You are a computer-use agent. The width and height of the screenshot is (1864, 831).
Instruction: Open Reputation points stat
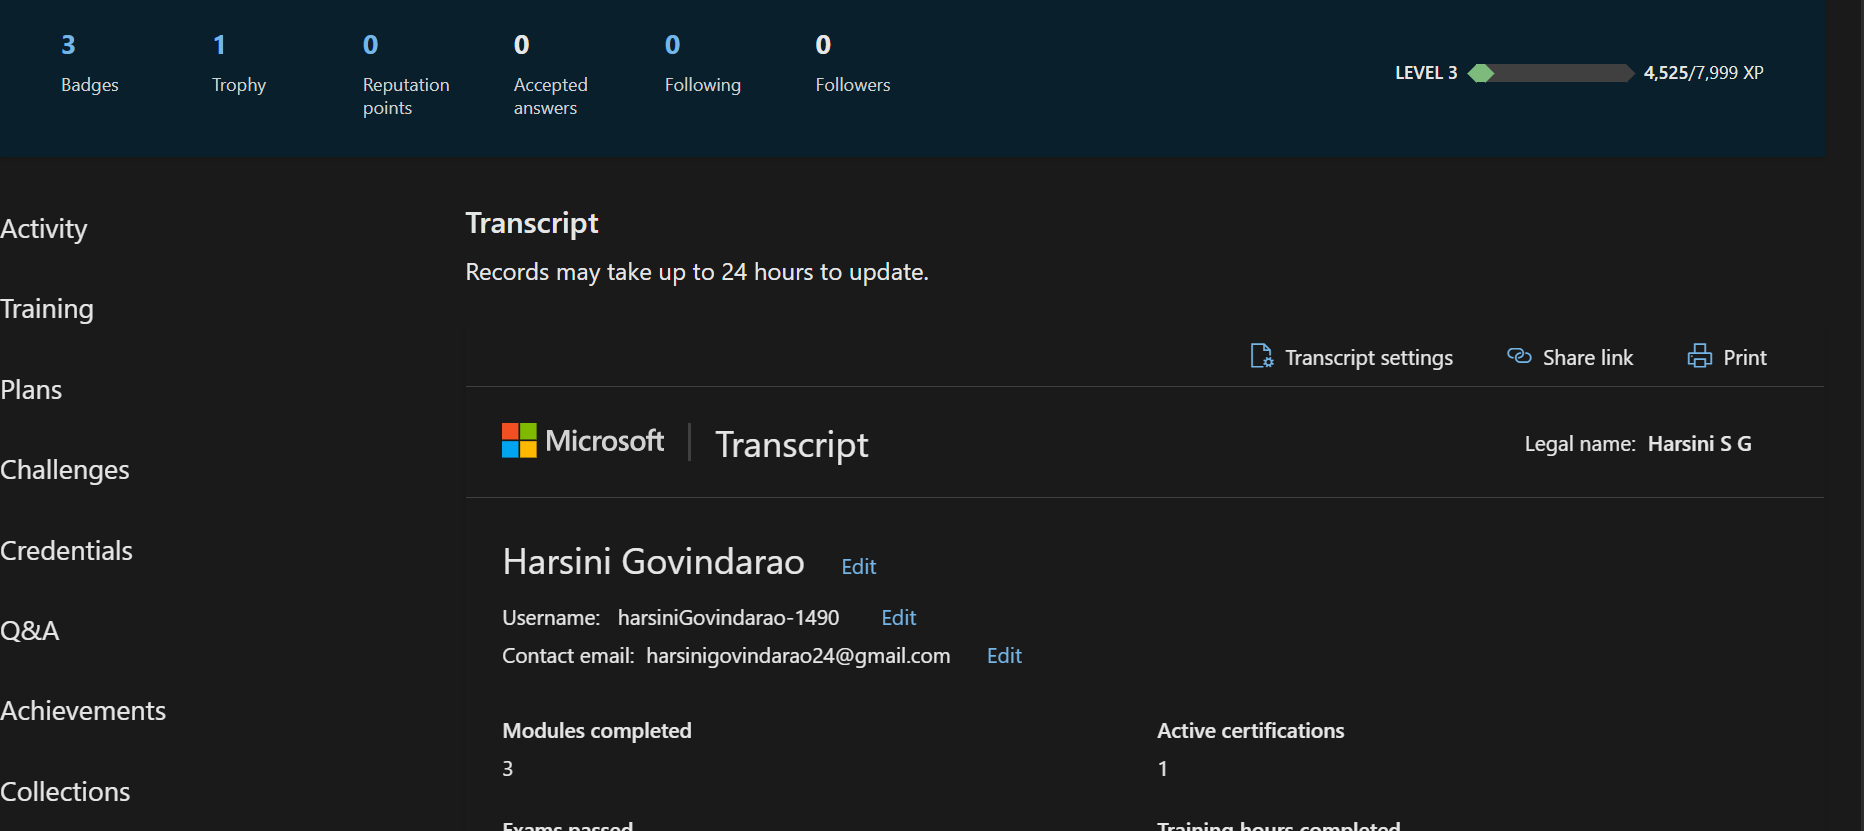click(x=406, y=75)
